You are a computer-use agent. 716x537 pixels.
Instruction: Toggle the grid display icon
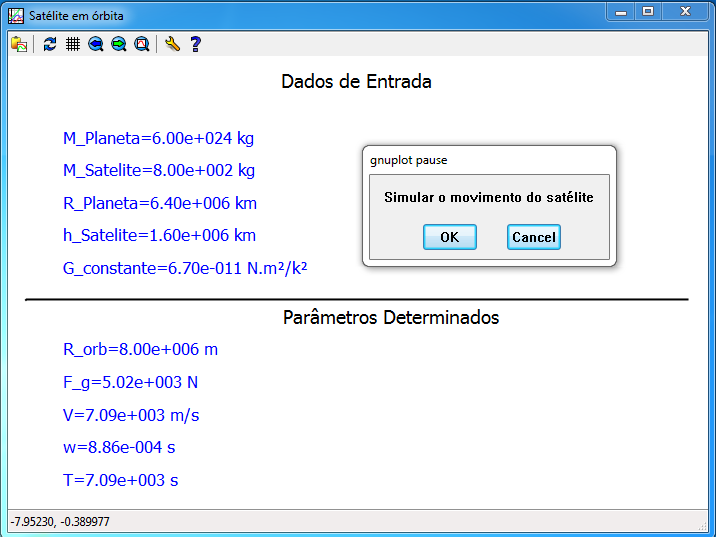[x=73, y=44]
